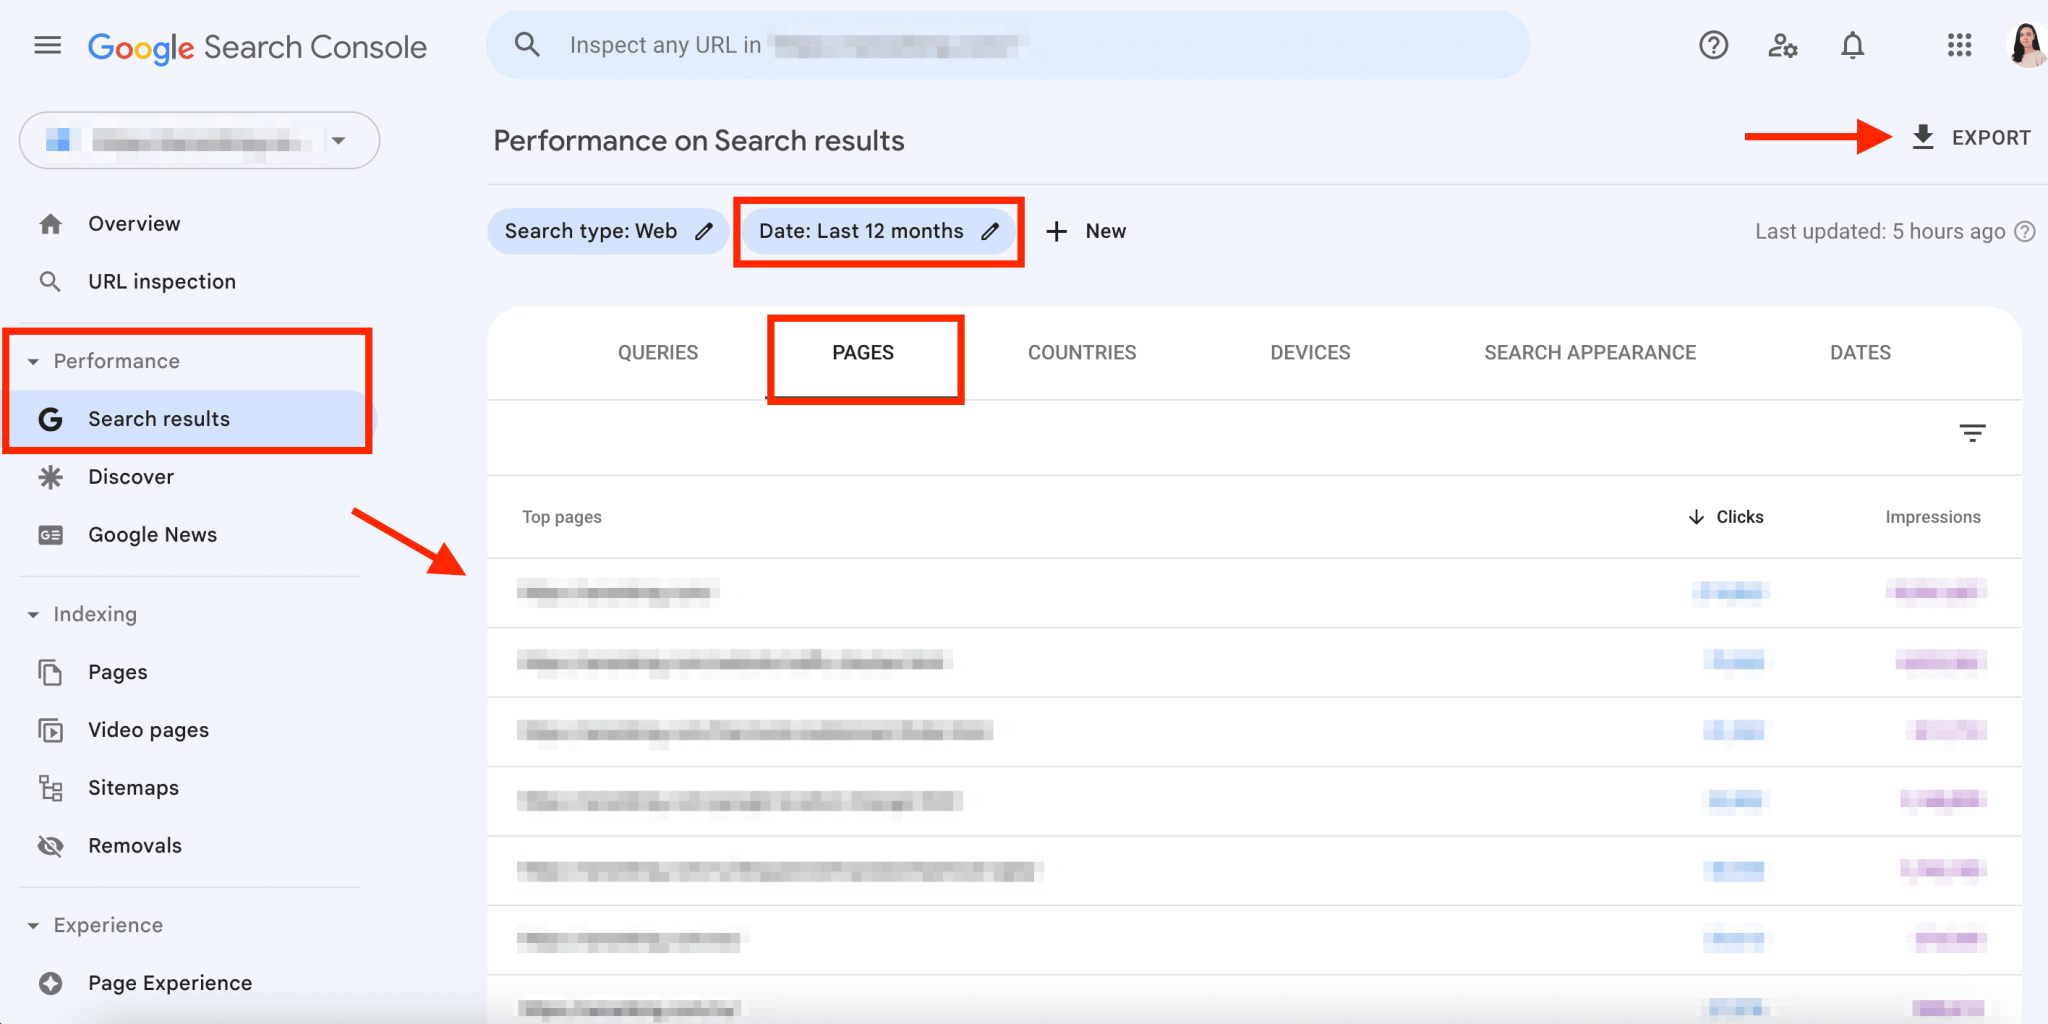Click the Page Experience icon
The width and height of the screenshot is (2048, 1024).
[x=50, y=983]
